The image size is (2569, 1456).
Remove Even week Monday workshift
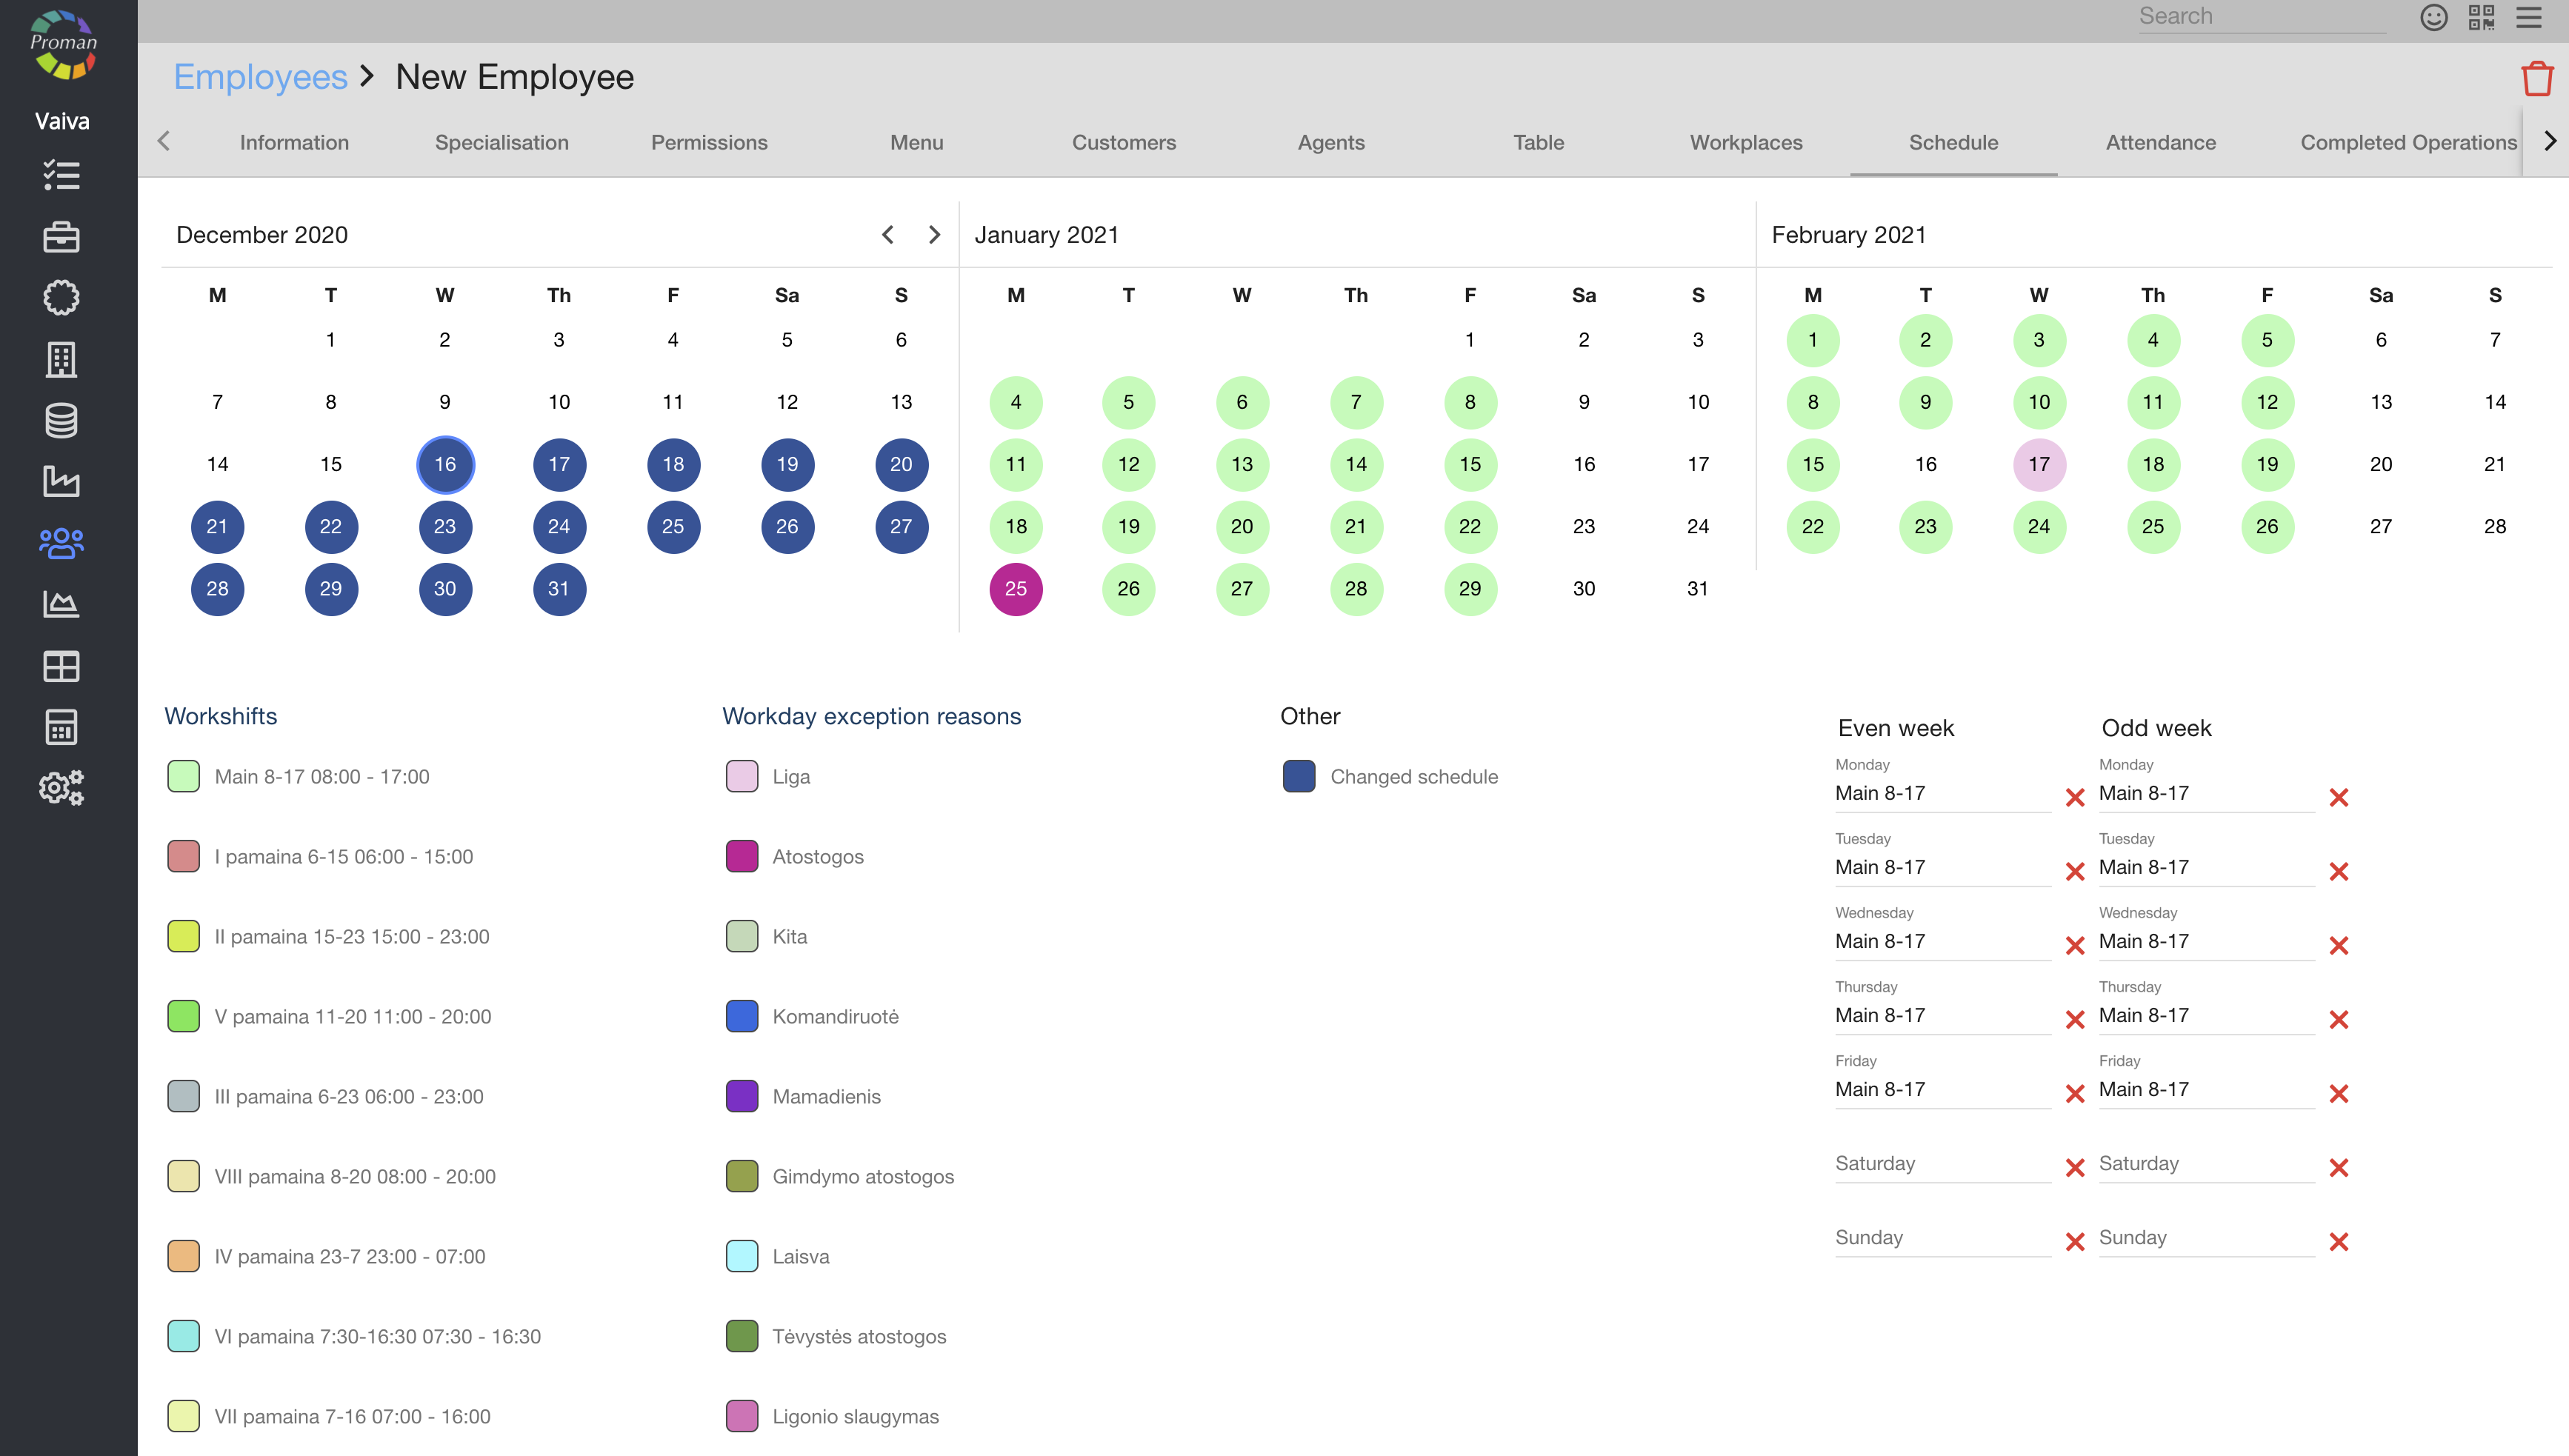coord(2075,797)
